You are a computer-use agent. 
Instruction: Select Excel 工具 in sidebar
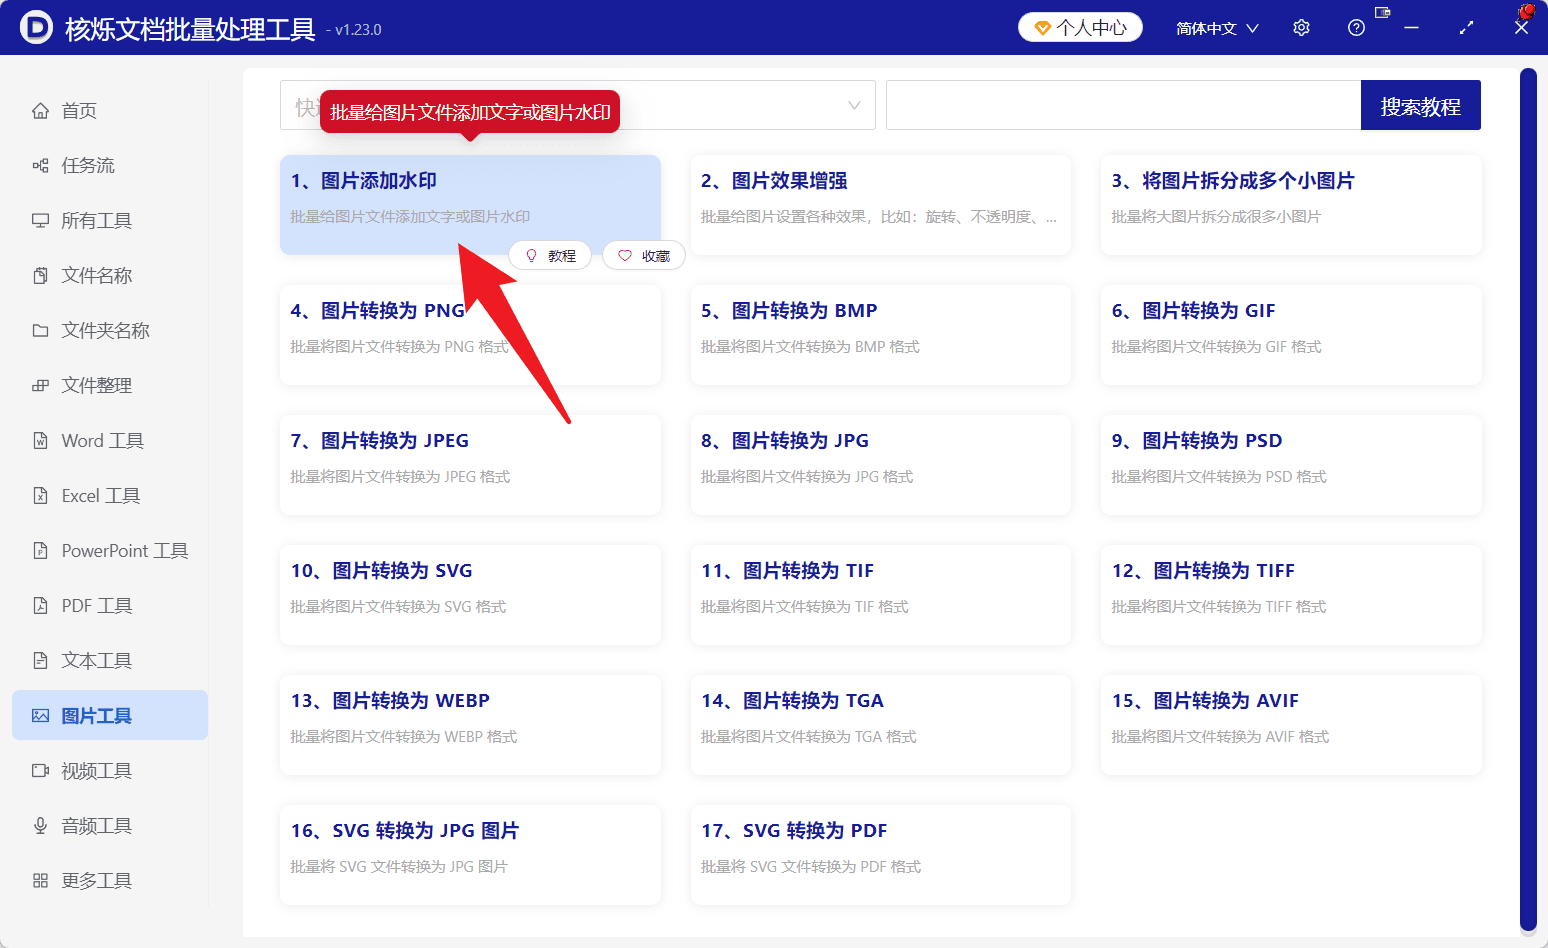[x=110, y=496]
